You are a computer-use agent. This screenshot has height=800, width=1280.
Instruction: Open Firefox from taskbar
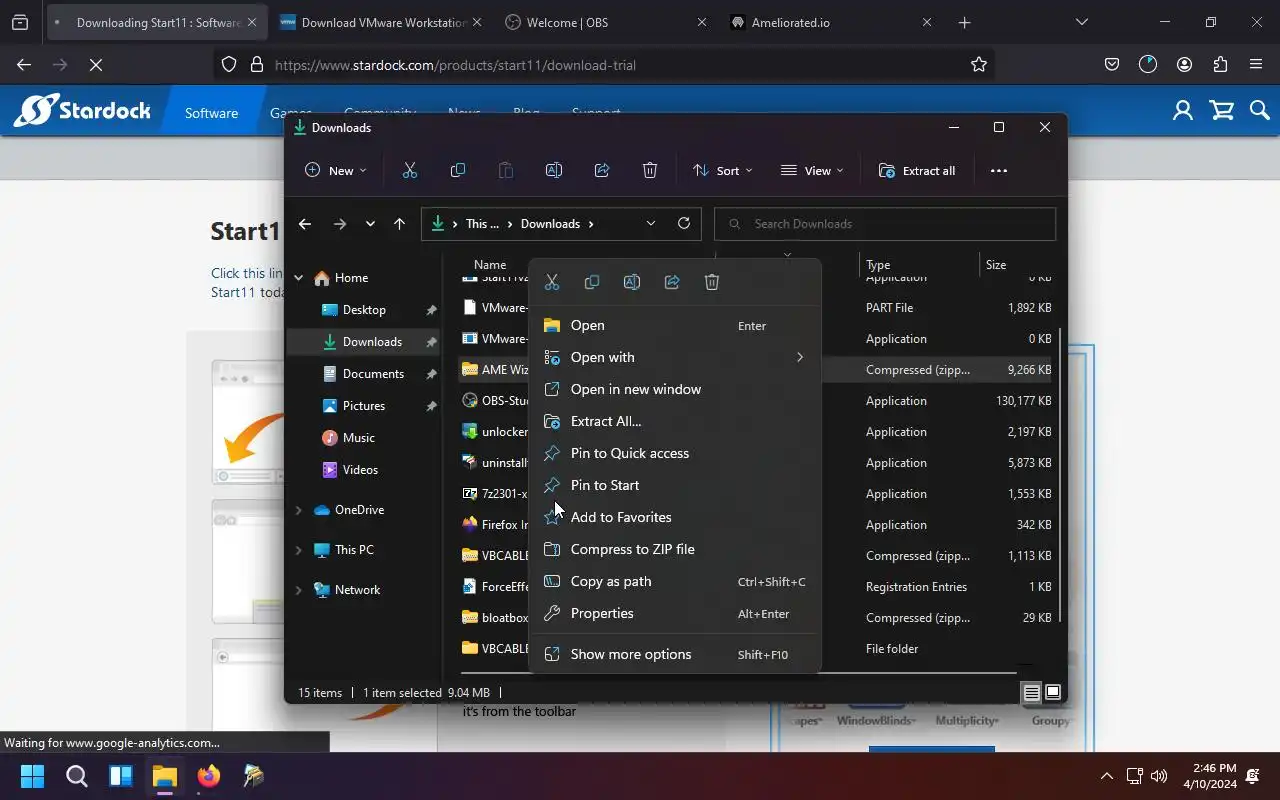pyautogui.click(x=208, y=776)
